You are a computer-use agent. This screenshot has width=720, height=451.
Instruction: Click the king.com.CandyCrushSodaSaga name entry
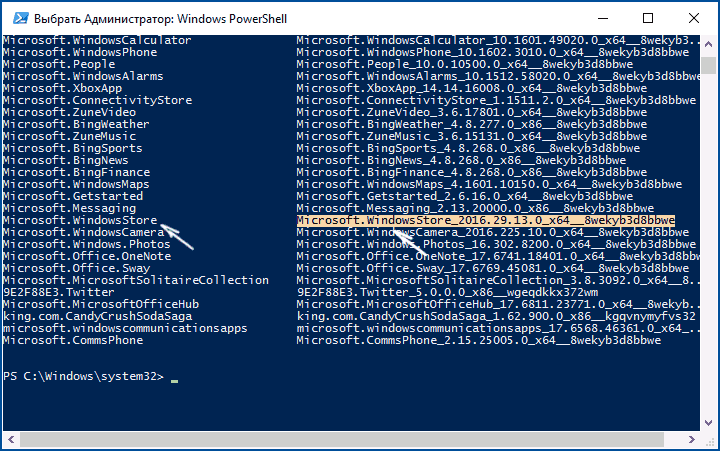coord(97,316)
